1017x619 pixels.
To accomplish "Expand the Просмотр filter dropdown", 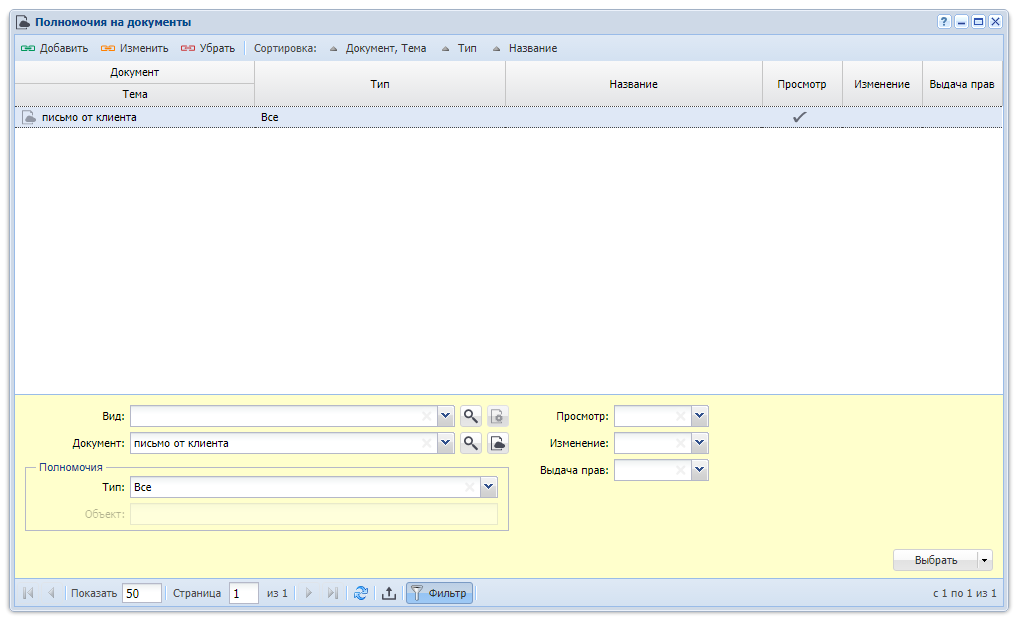I will tap(699, 416).
